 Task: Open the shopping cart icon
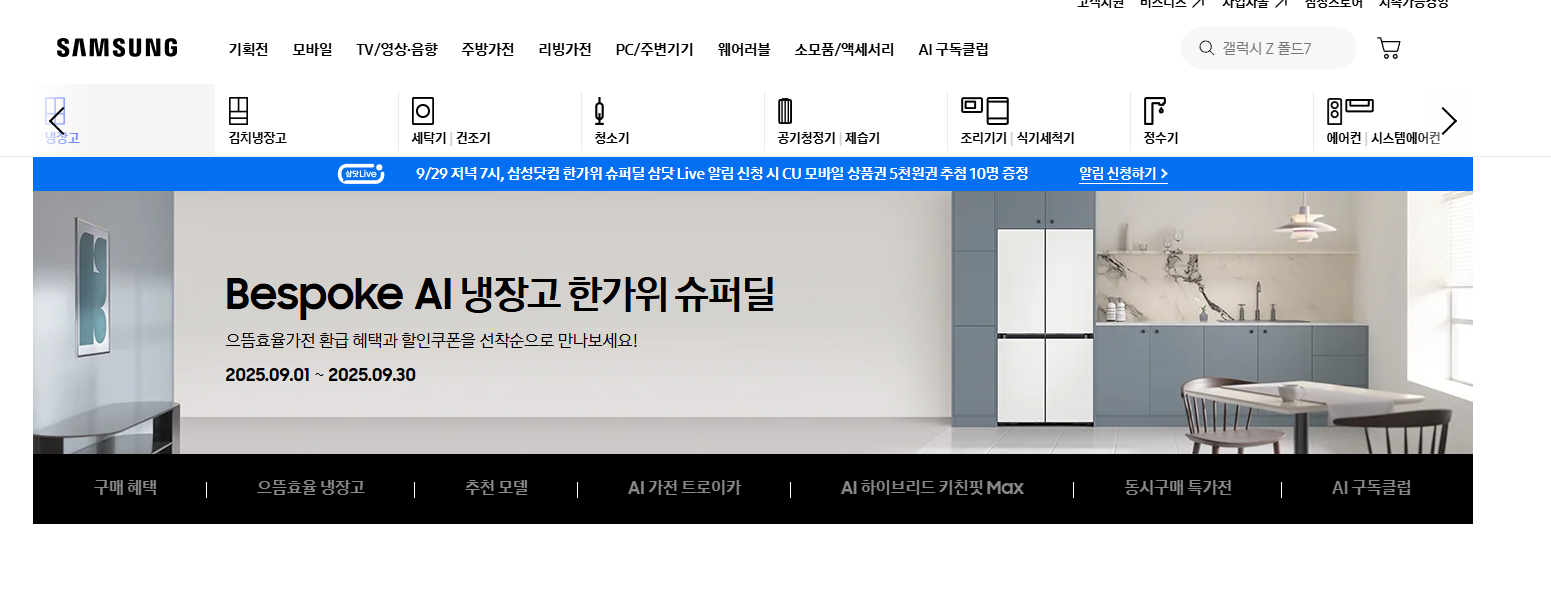coord(1388,48)
